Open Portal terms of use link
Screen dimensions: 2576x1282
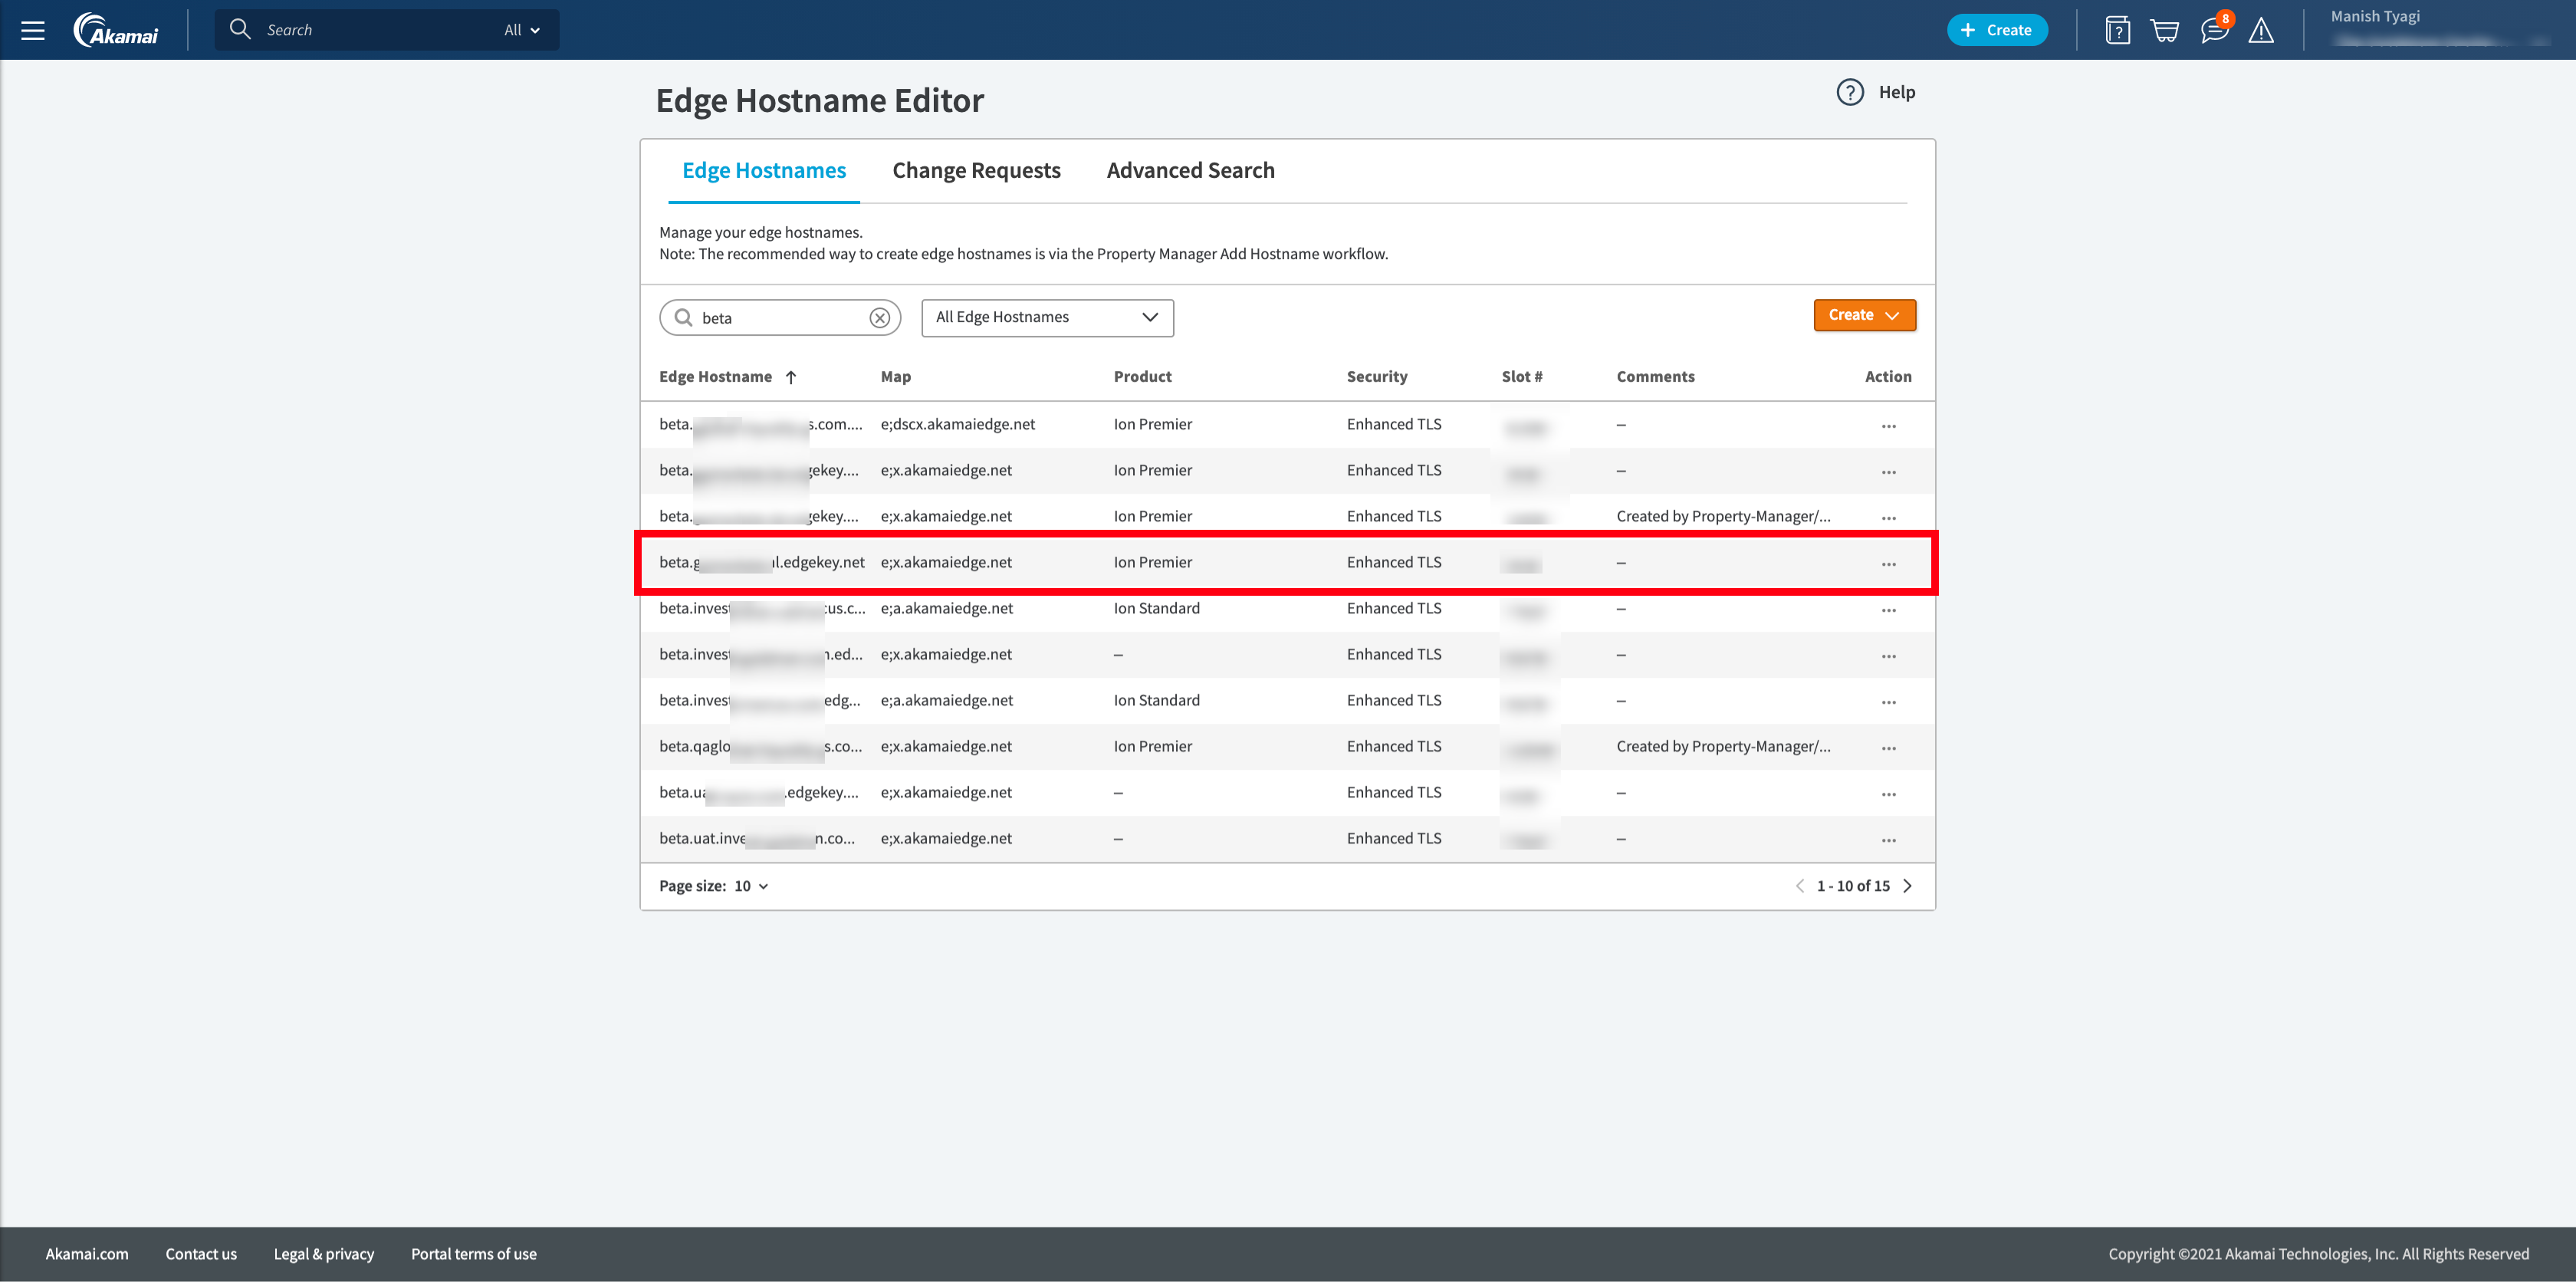click(x=474, y=1254)
